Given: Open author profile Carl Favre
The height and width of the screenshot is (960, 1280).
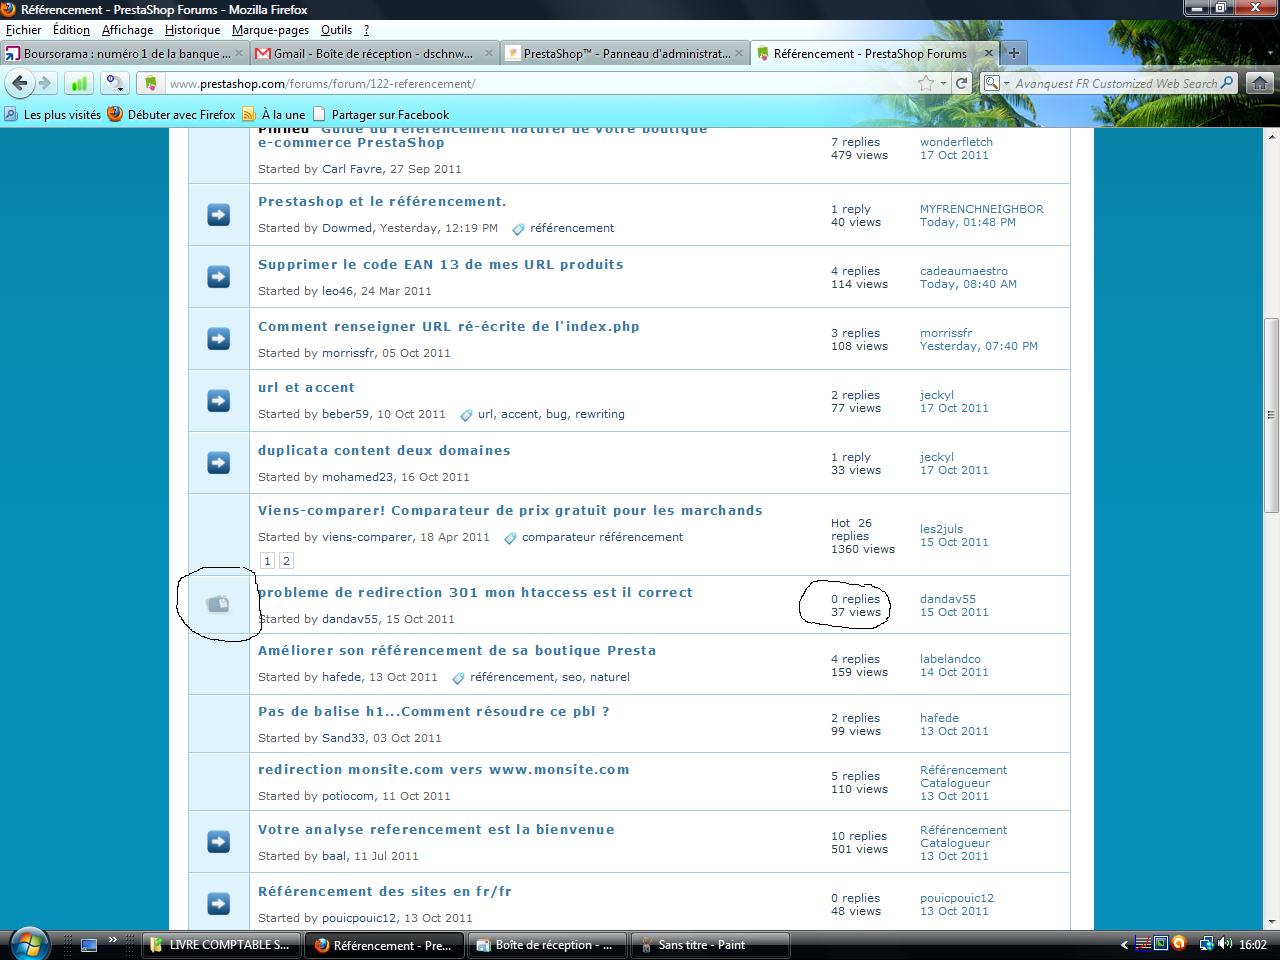Looking at the screenshot, I should [x=352, y=169].
